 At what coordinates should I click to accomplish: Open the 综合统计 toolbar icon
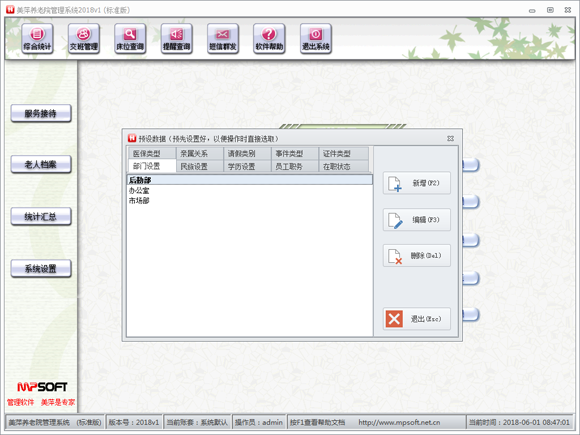click(x=37, y=39)
